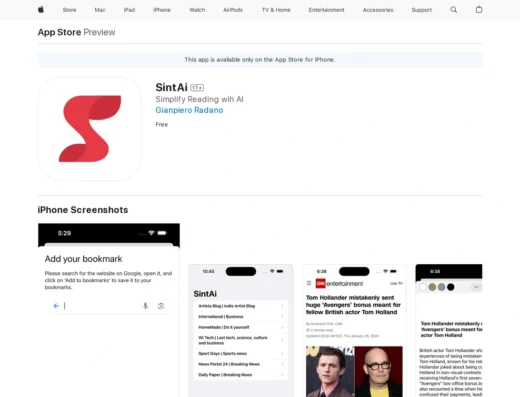Select the gray color swatch

441,287
